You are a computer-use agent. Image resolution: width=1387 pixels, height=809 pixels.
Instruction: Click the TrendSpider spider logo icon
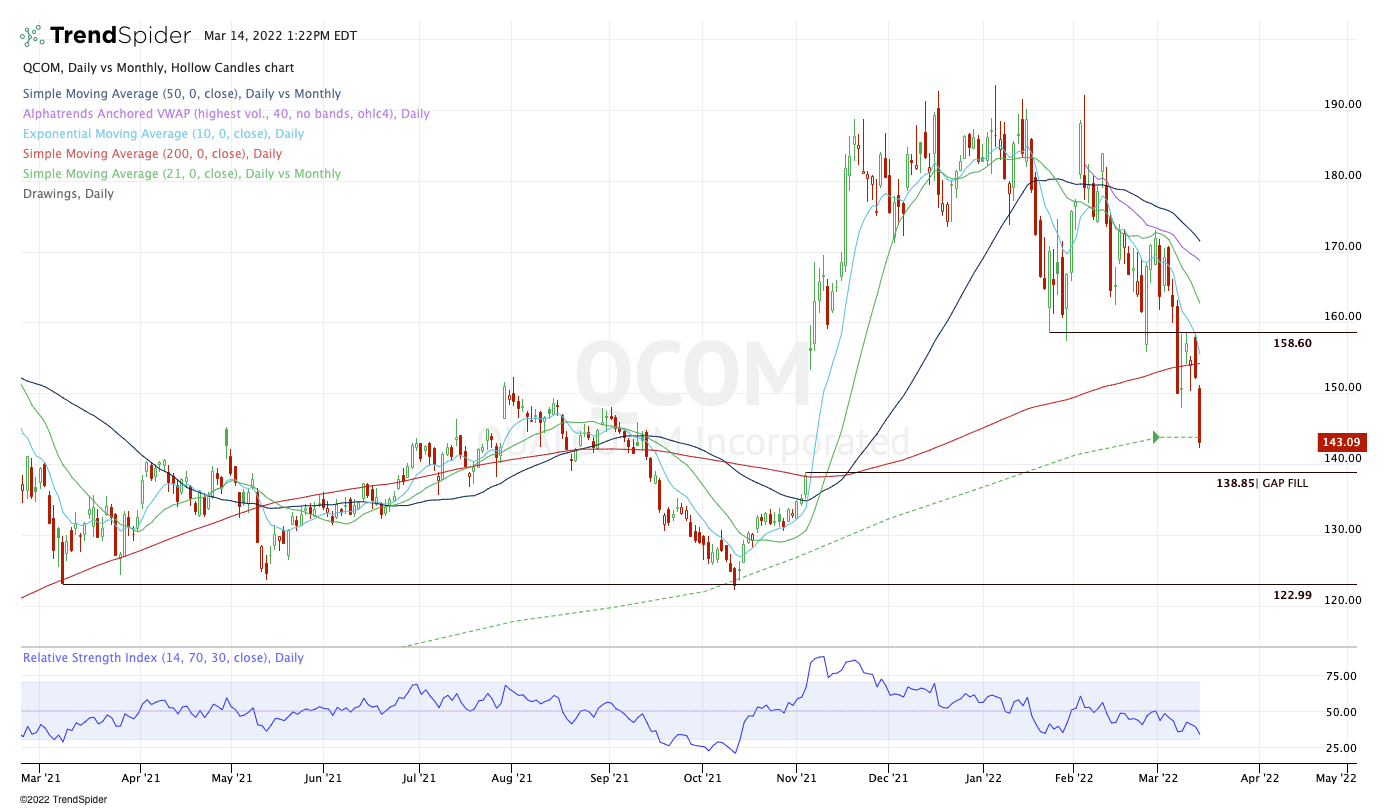pos(32,36)
